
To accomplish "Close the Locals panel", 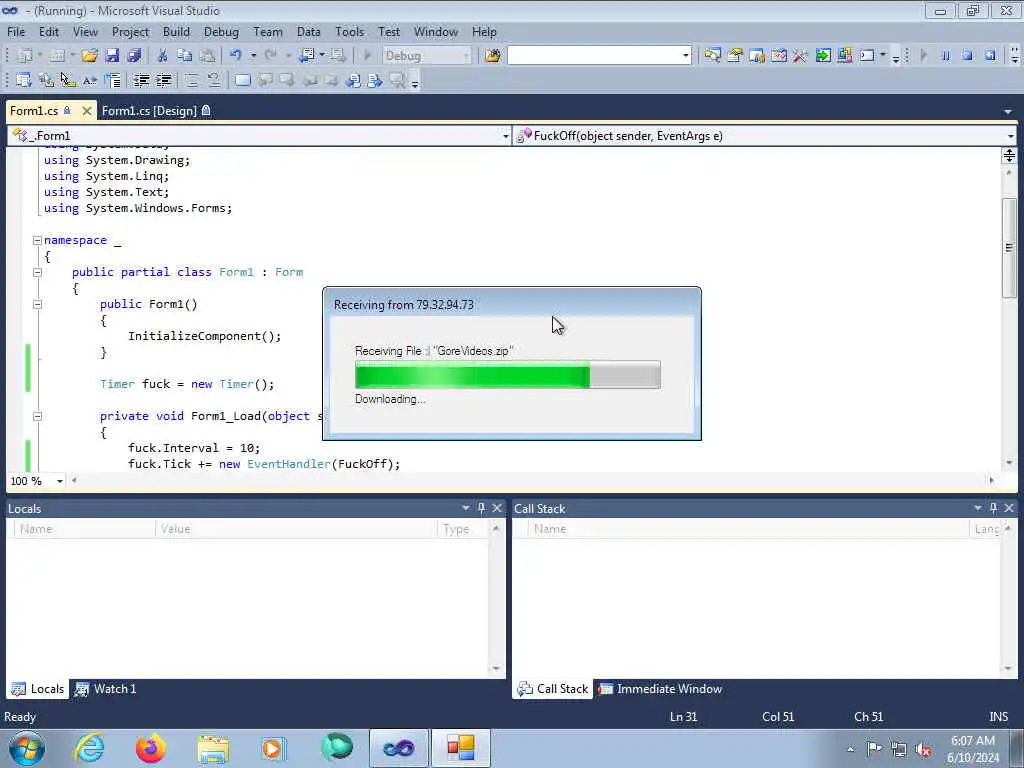I will [x=497, y=508].
